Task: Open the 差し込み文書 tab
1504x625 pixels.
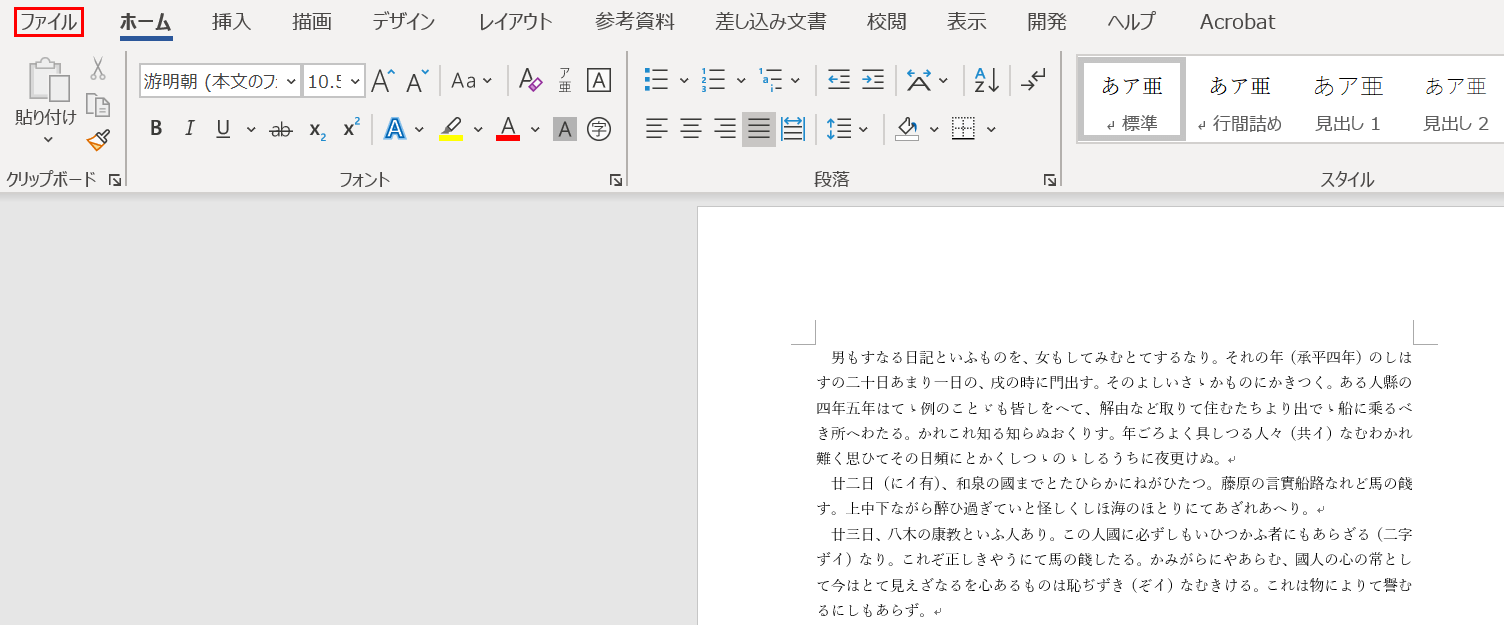Action: (x=771, y=22)
